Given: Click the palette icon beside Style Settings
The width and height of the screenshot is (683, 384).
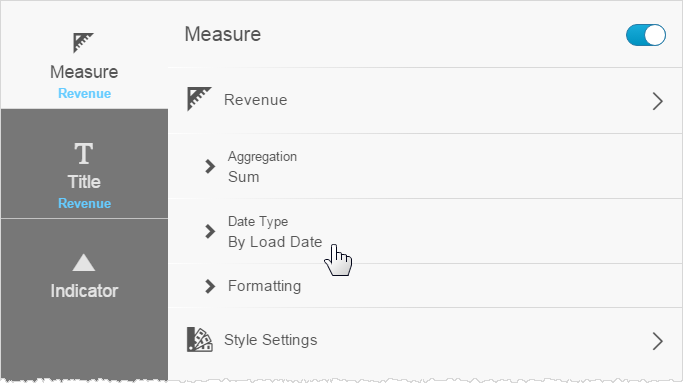Looking at the screenshot, I should [x=199, y=340].
